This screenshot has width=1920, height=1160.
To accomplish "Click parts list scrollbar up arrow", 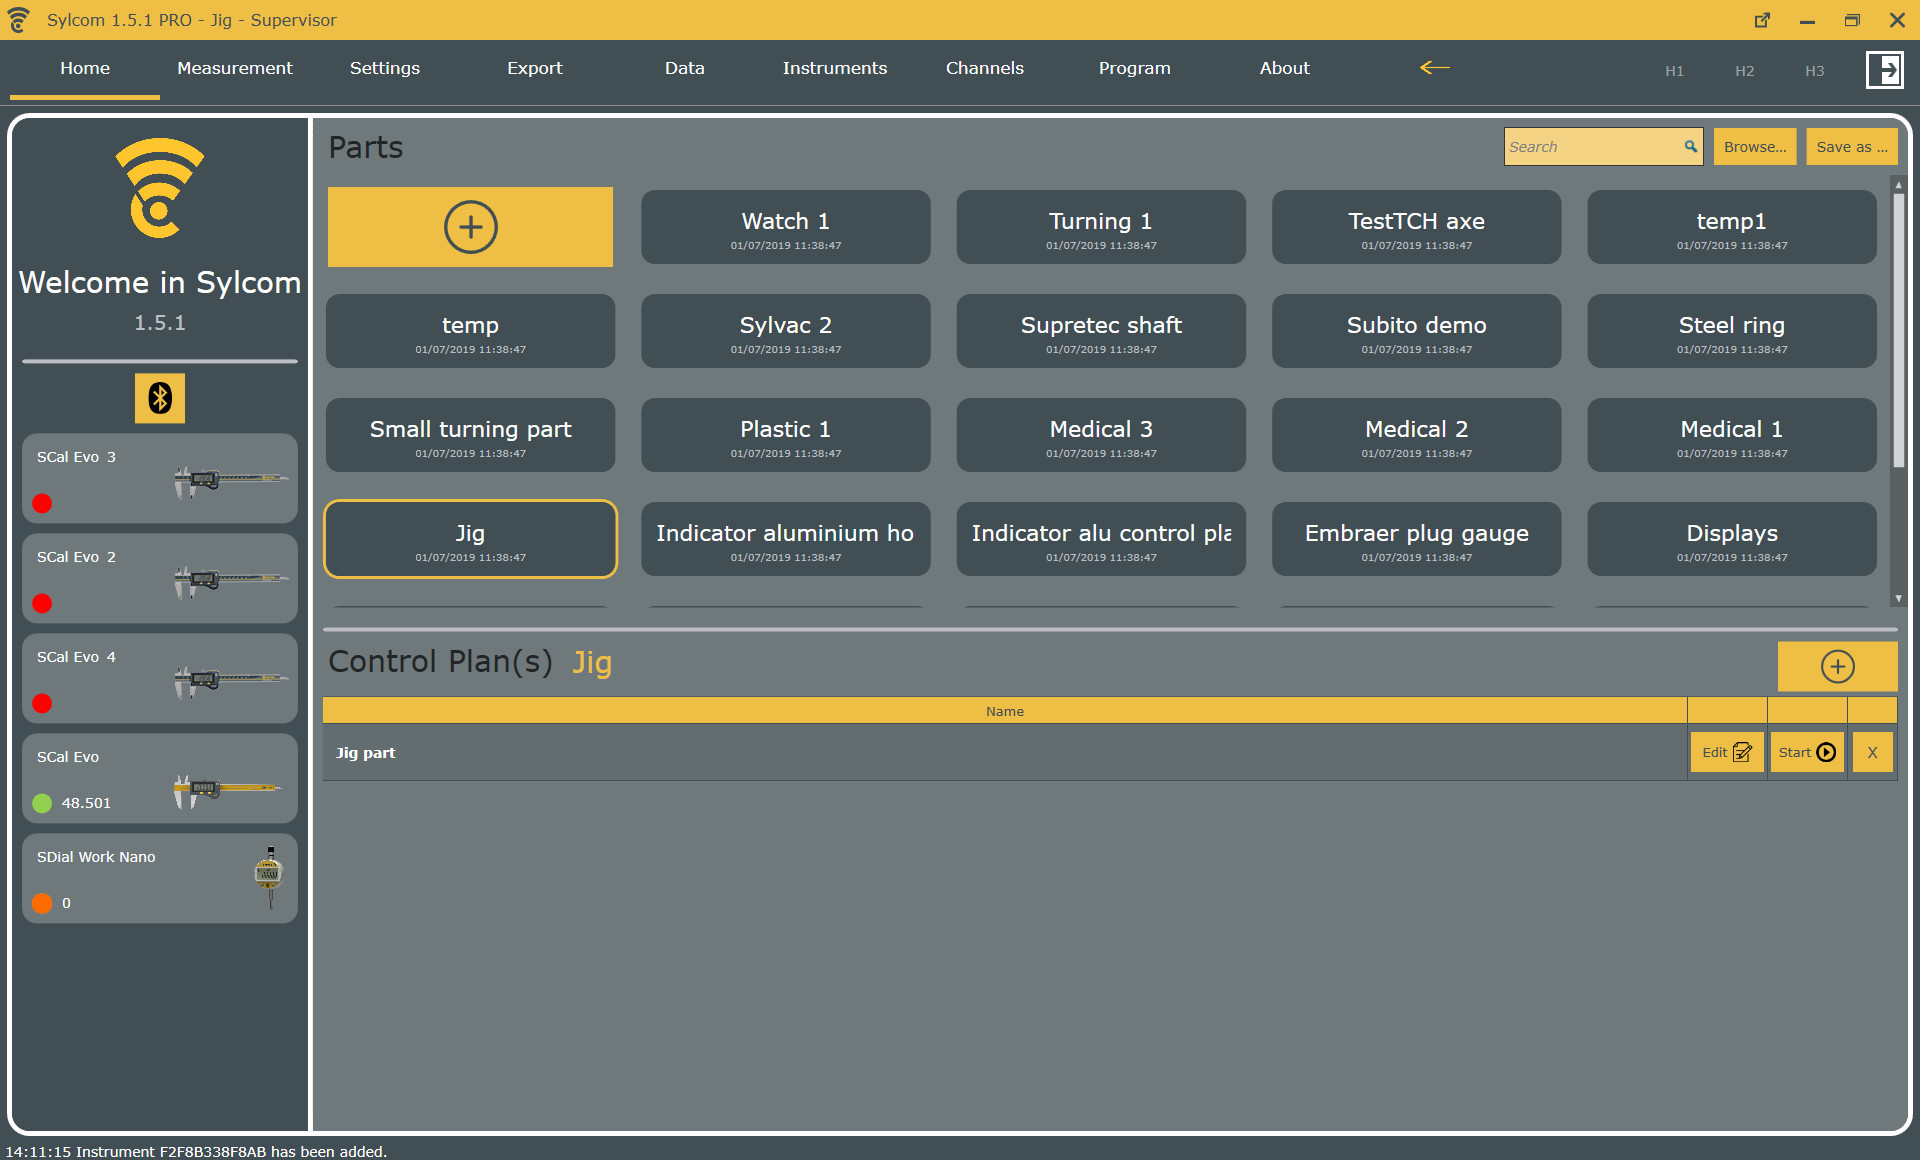I will [1898, 185].
